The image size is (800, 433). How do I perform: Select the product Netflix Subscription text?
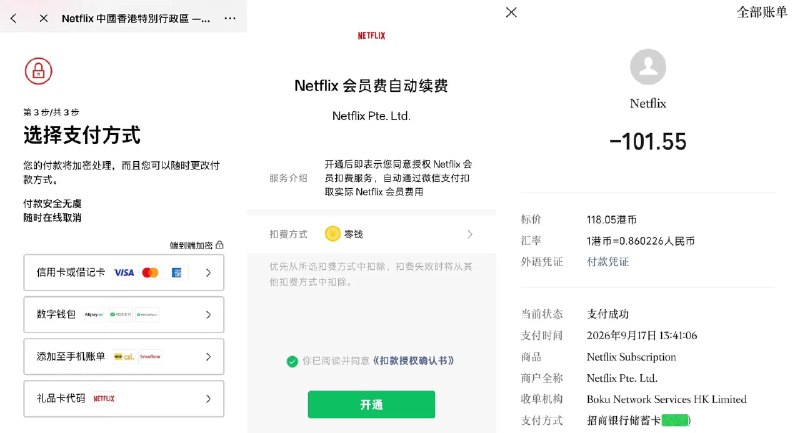(x=631, y=357)
